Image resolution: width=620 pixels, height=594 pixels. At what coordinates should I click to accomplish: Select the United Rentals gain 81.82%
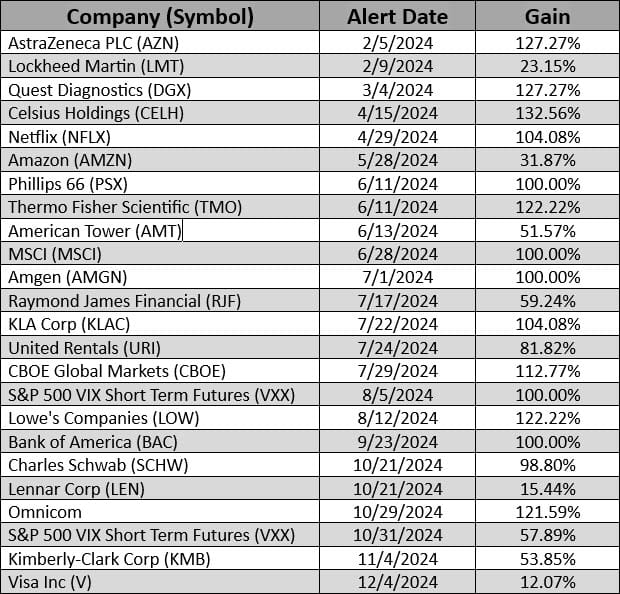(547, 347)
